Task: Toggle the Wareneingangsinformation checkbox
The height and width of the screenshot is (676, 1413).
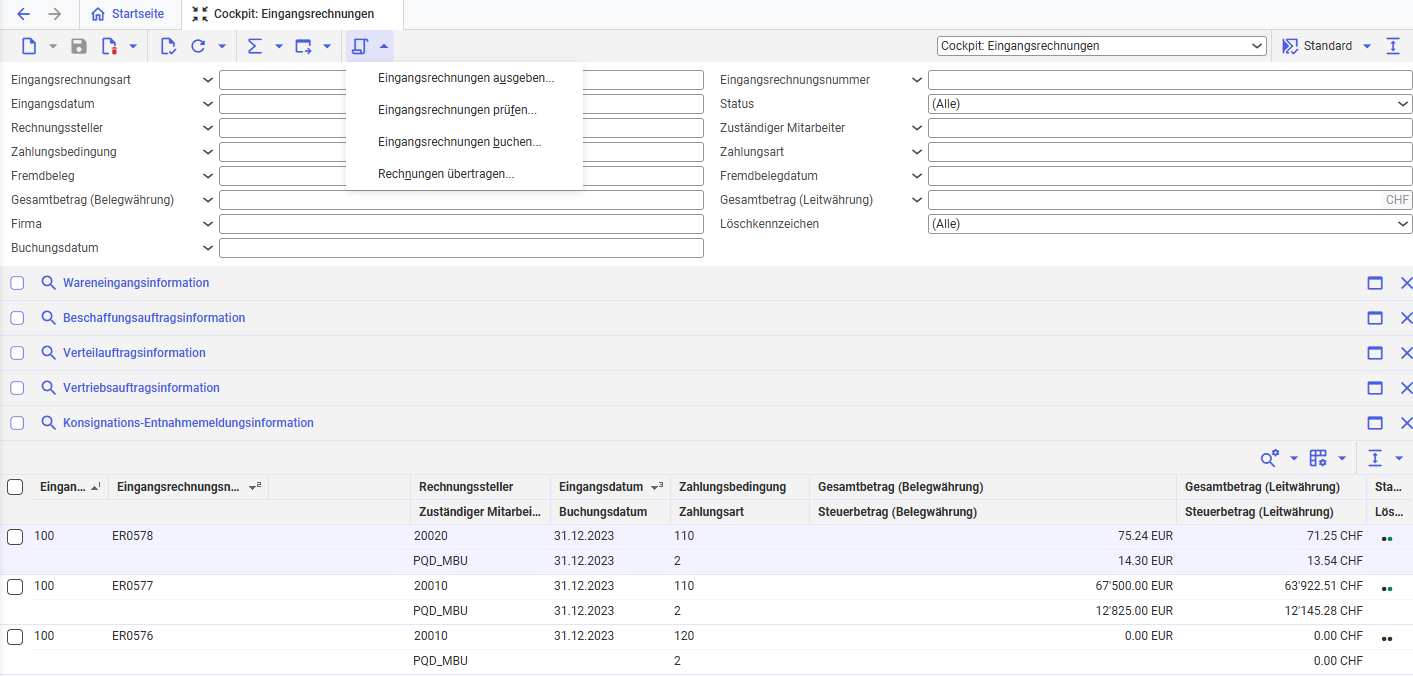Action: pos(17,283)
